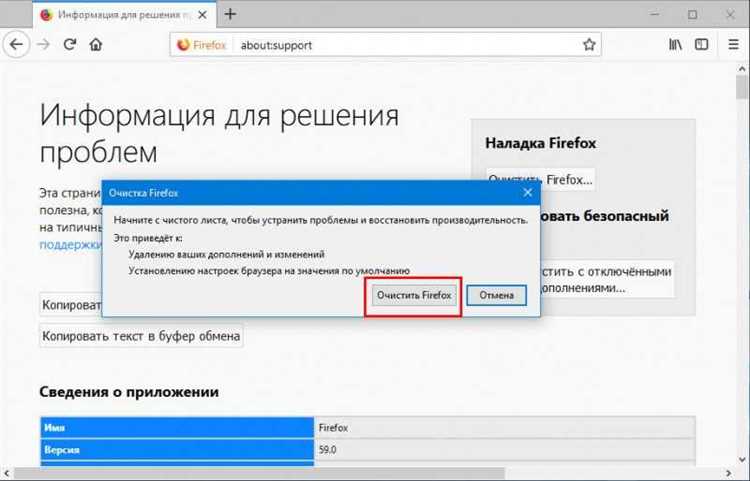Click the Имя table header cell

[177, 427]
